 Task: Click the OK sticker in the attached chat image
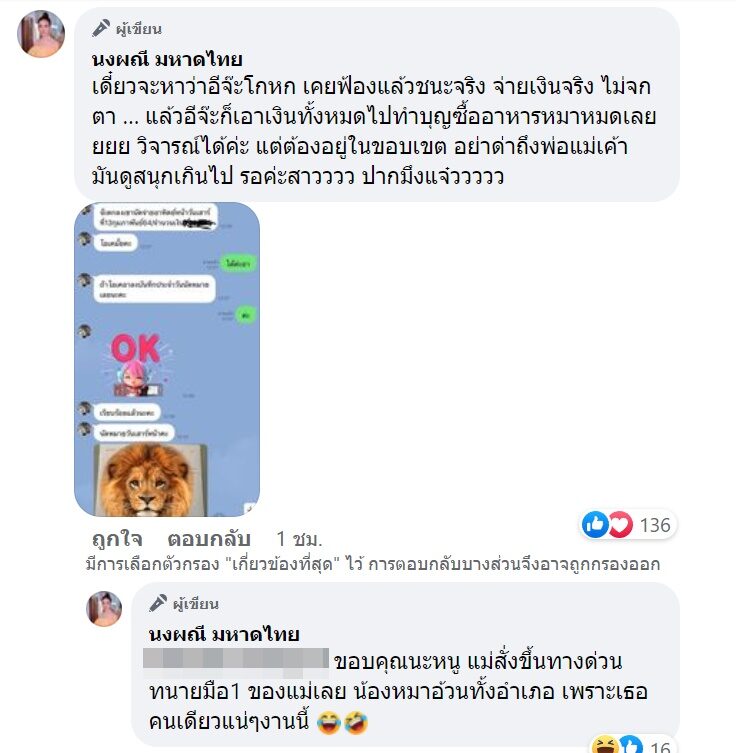pyautogui.click(x=135, y=365)
